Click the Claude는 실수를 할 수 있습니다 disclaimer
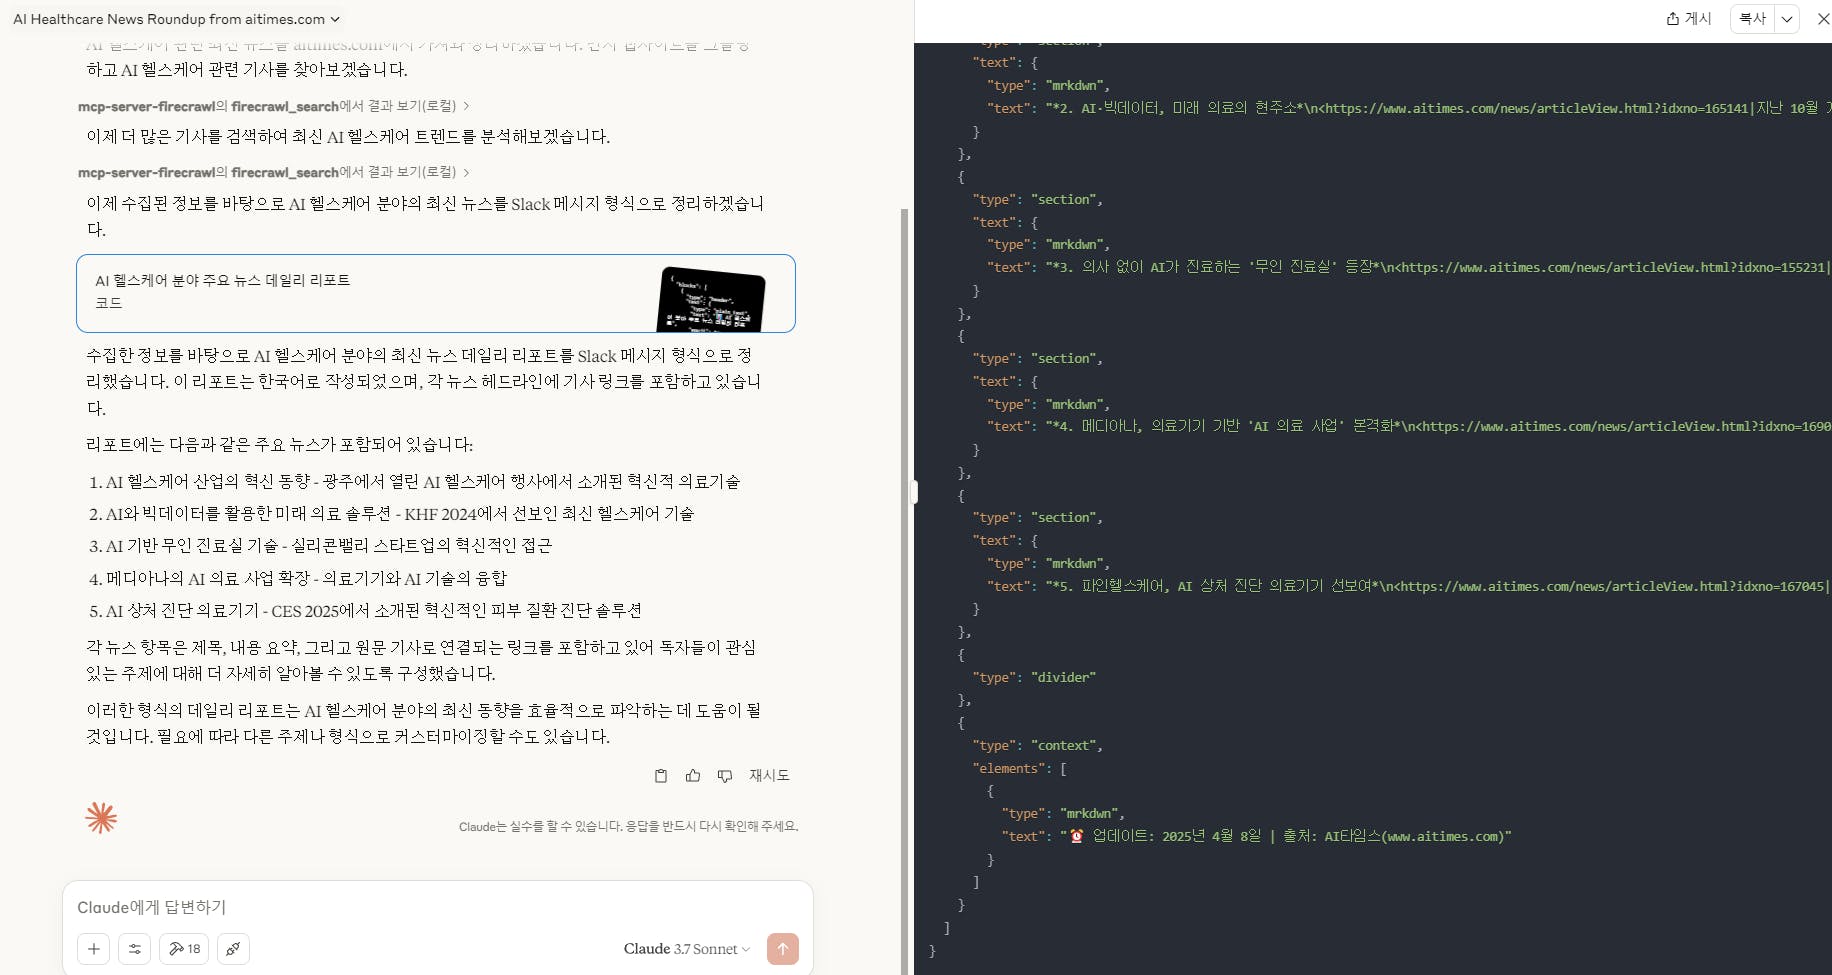1832x975 pixels. point(628,826)
